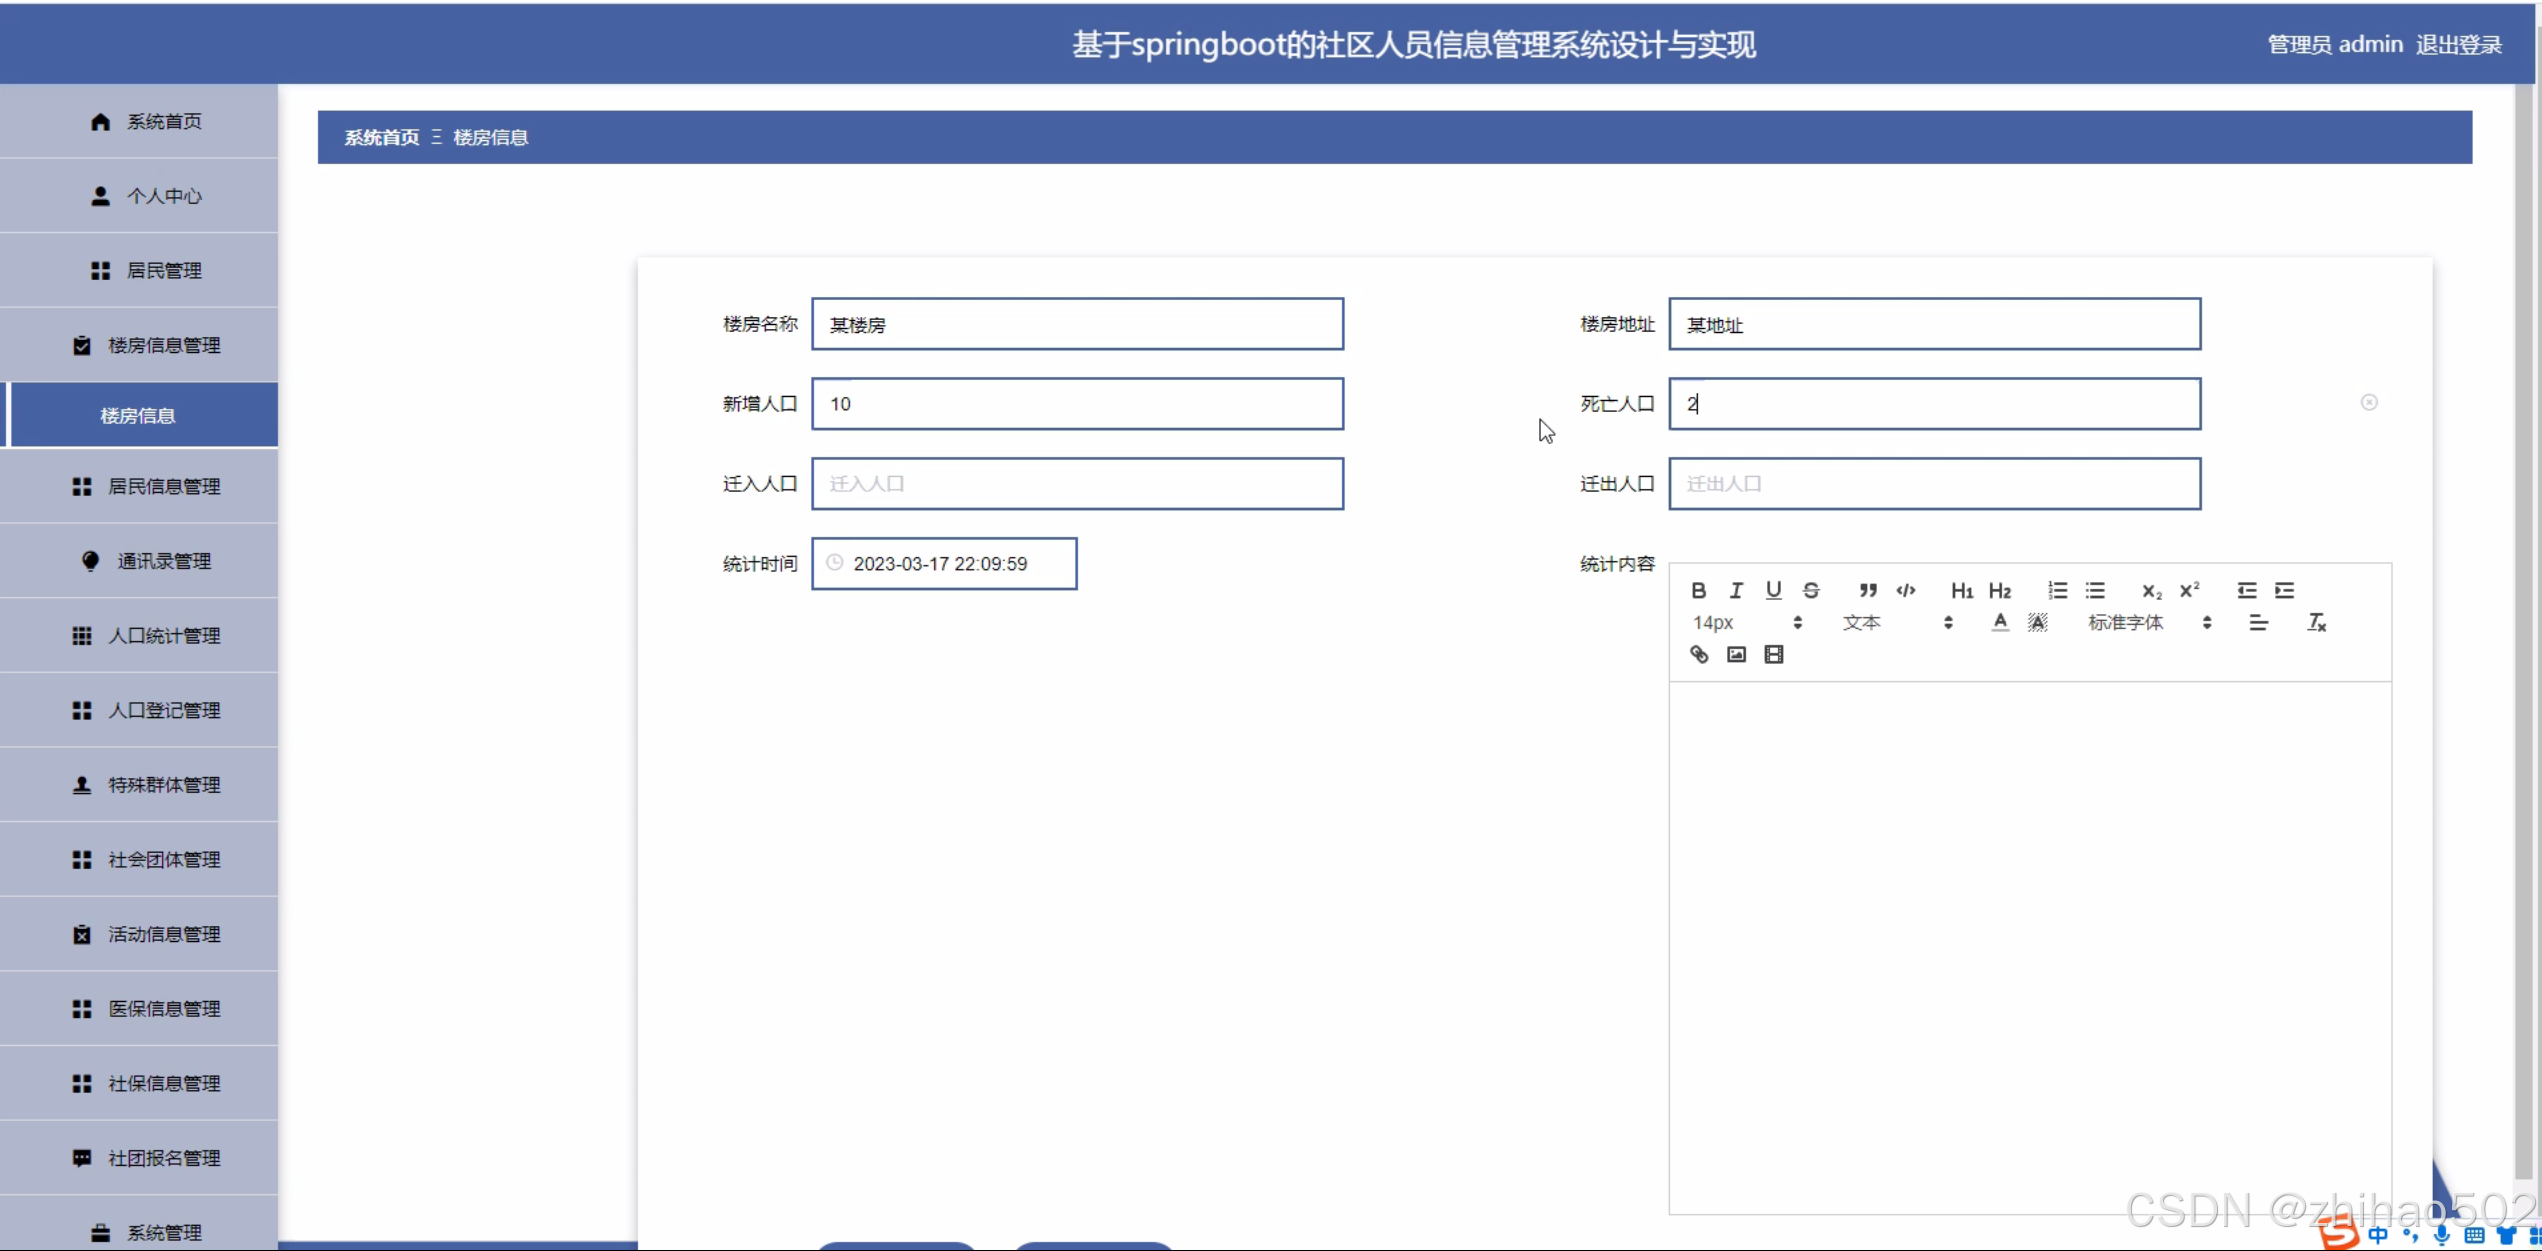2542x1251 pixels.
Task: Toggle bold formatting in editor
Action: [x=1698, y=590]
